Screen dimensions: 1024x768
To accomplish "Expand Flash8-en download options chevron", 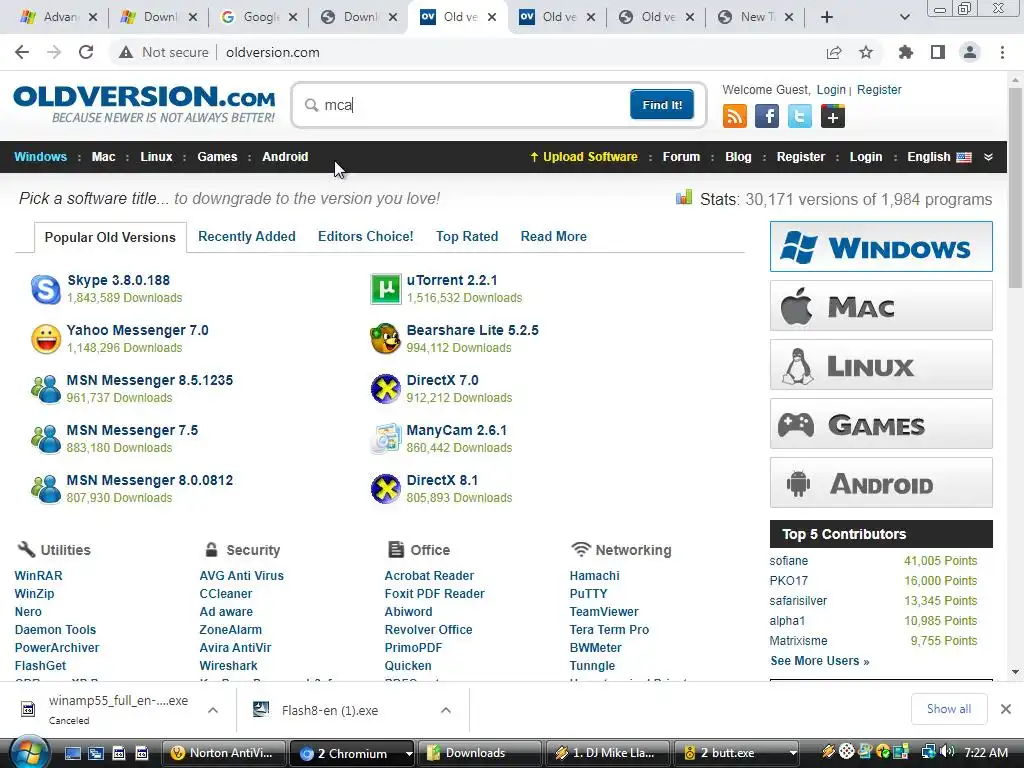I will [446, 710].
